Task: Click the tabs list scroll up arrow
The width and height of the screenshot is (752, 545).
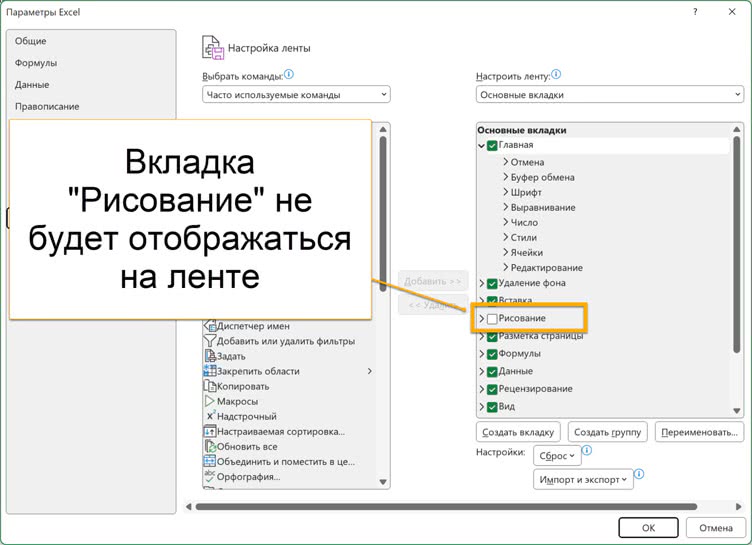Action: [737, 129]
